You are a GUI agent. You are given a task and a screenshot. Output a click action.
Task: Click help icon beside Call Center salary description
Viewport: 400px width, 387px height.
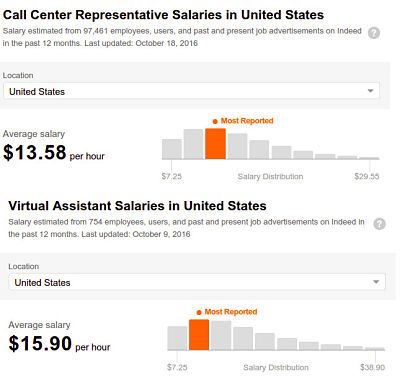coord(374,33)
